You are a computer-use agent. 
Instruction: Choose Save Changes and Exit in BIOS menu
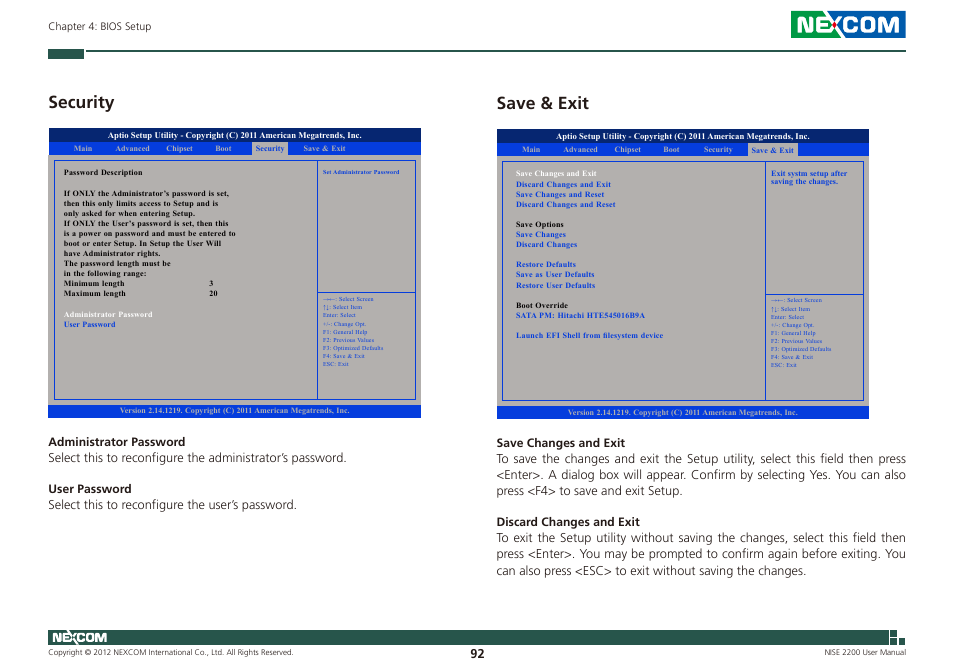coord(556,173)
